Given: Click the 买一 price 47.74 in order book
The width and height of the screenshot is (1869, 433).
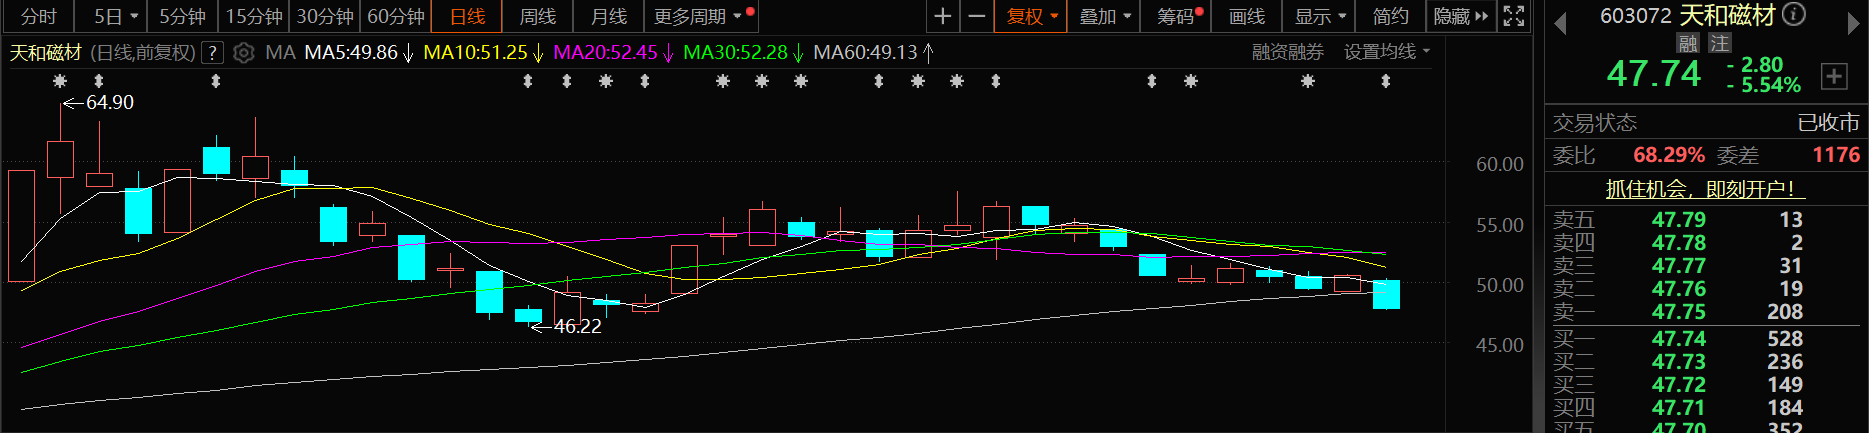Looking at the screenshot, I should [x=1679, y=339].
